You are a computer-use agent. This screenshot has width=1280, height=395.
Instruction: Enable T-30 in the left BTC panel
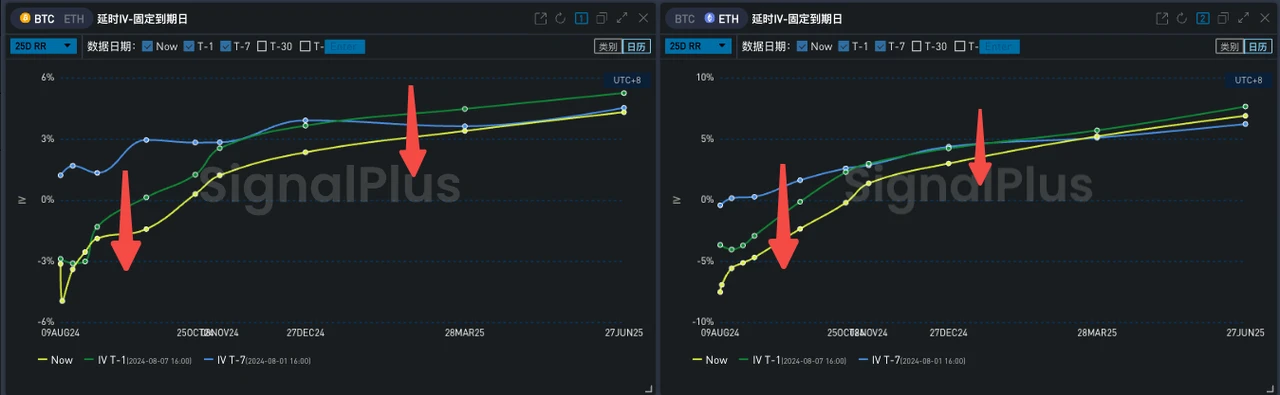263,46
